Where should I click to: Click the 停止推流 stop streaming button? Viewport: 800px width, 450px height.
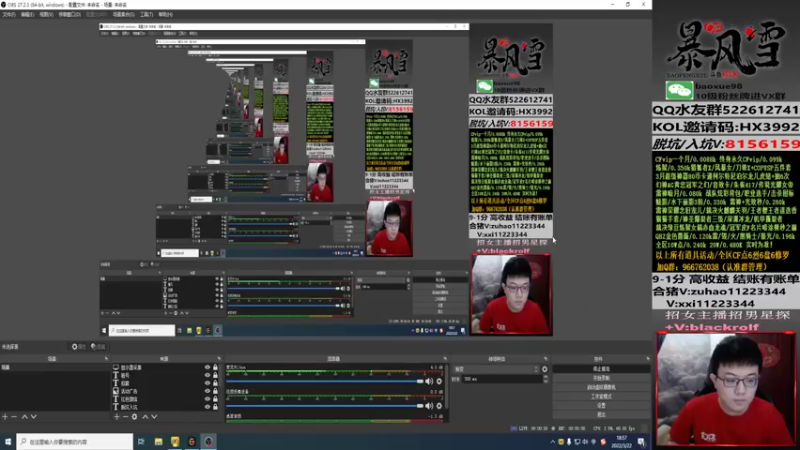pos(602,369)
